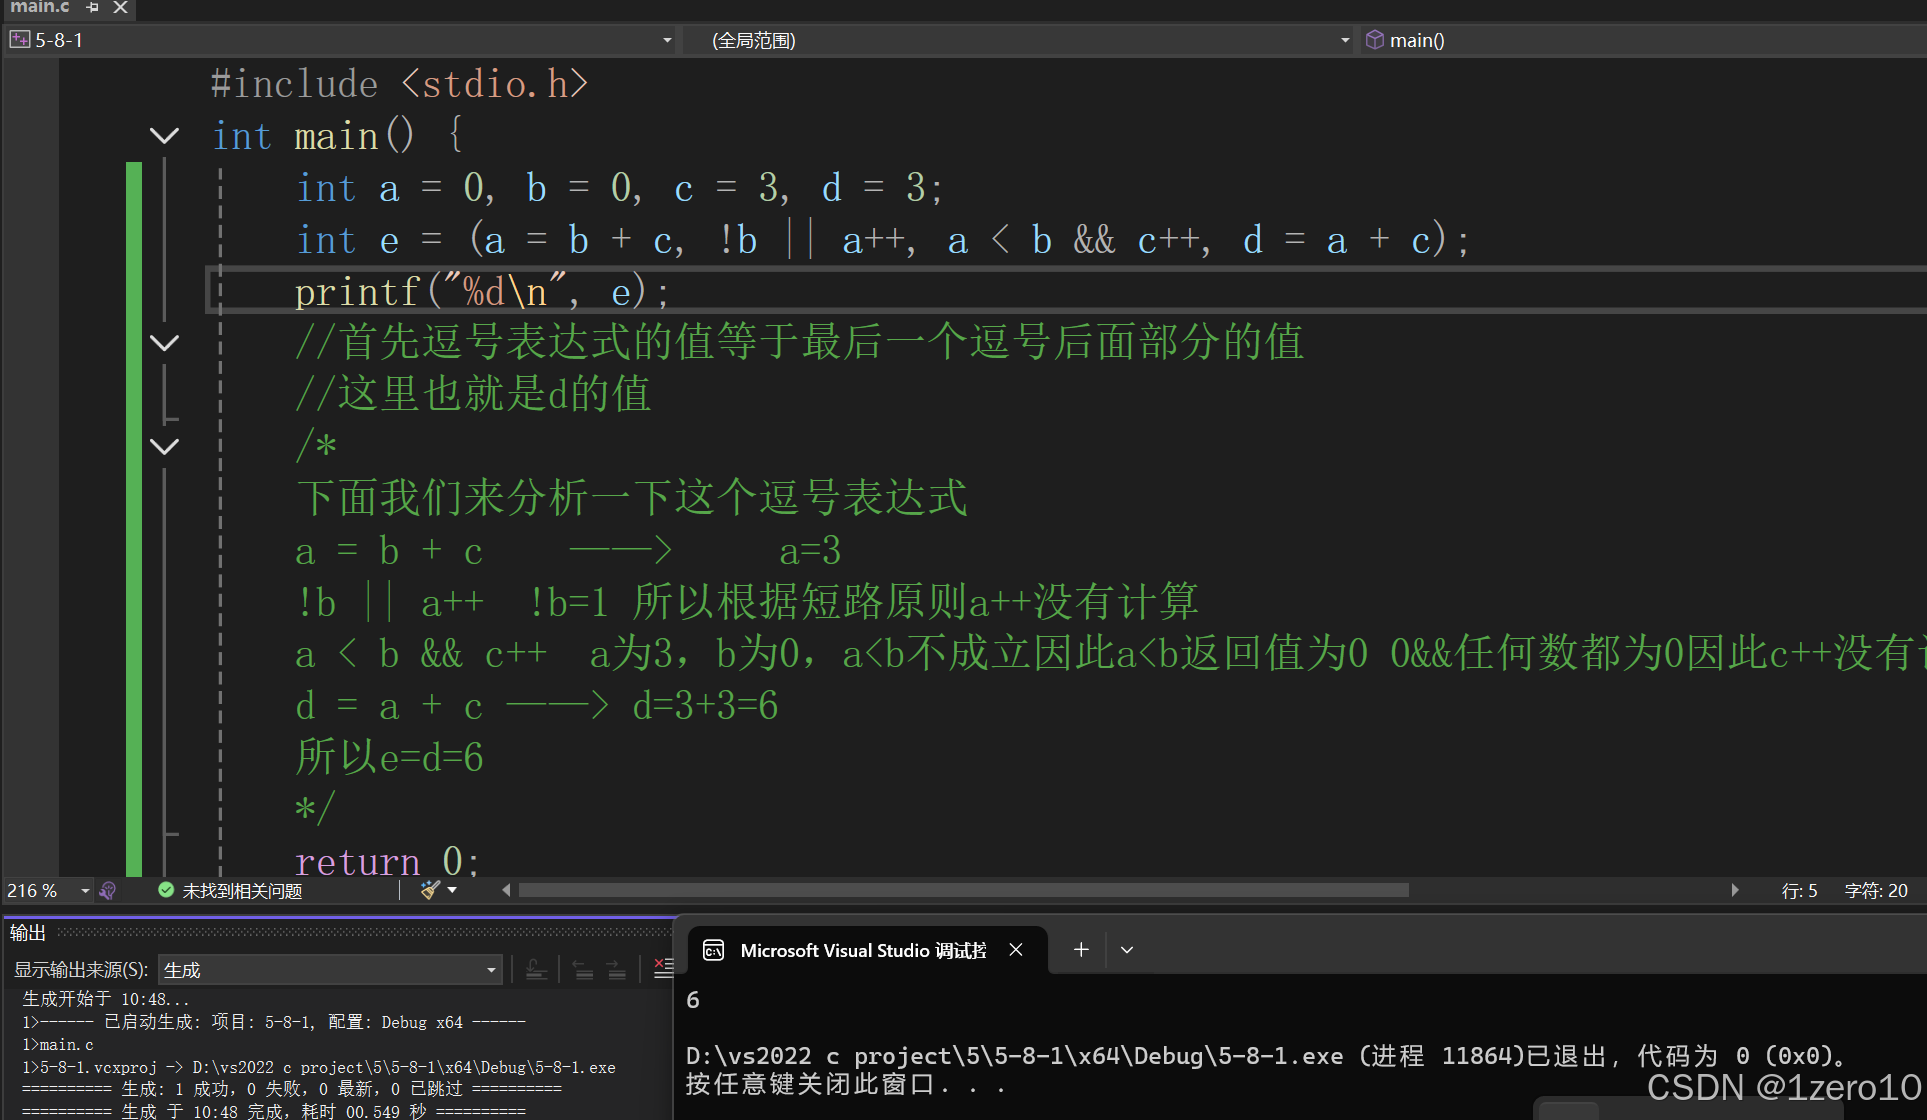Viewport: 1927px width, 1120px height.
Task: Toggle word wrap in output pane
Action: [536, 969]
